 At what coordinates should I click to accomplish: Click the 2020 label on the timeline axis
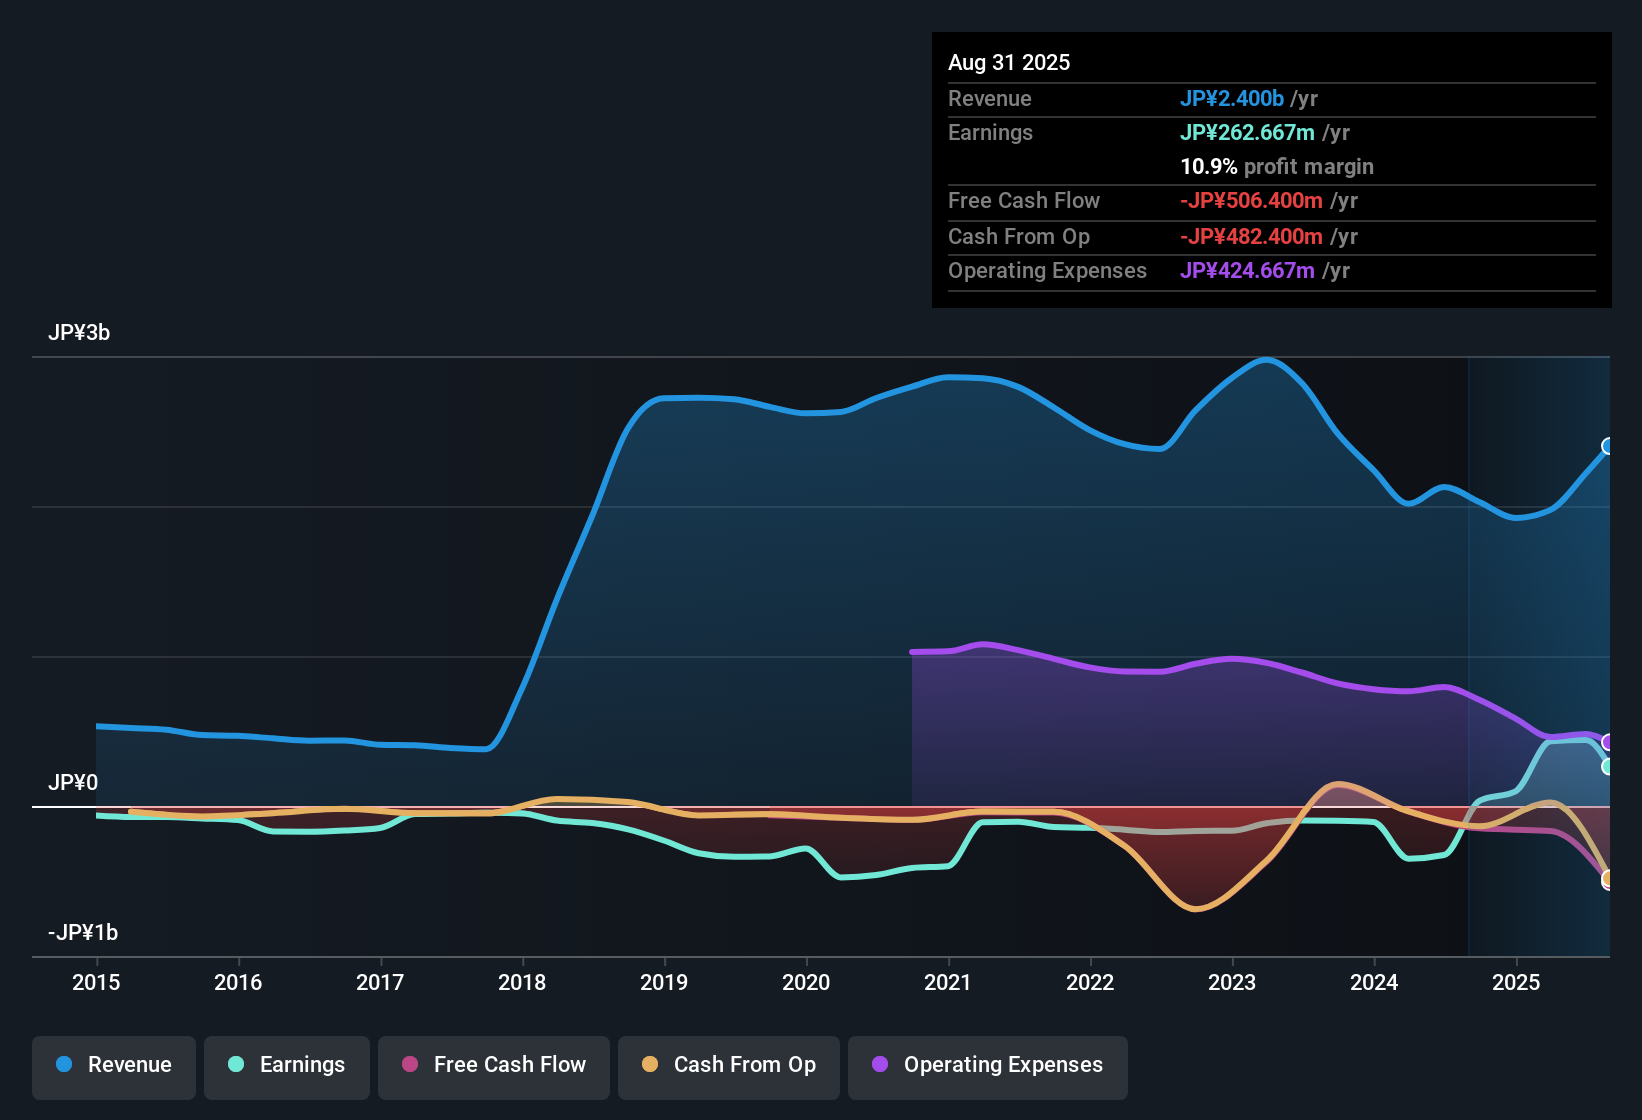click(807, 983)
